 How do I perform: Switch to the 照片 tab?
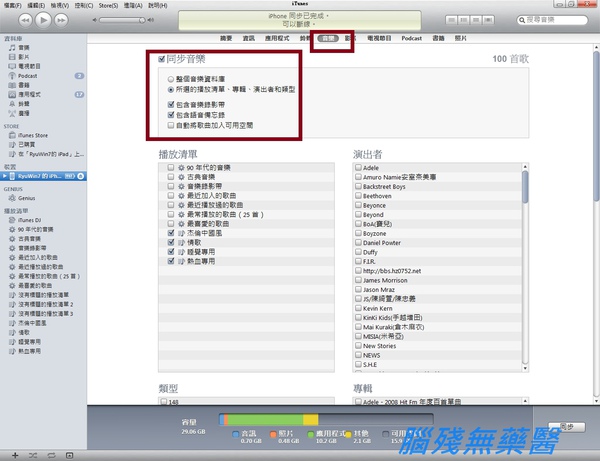[460, 38]
